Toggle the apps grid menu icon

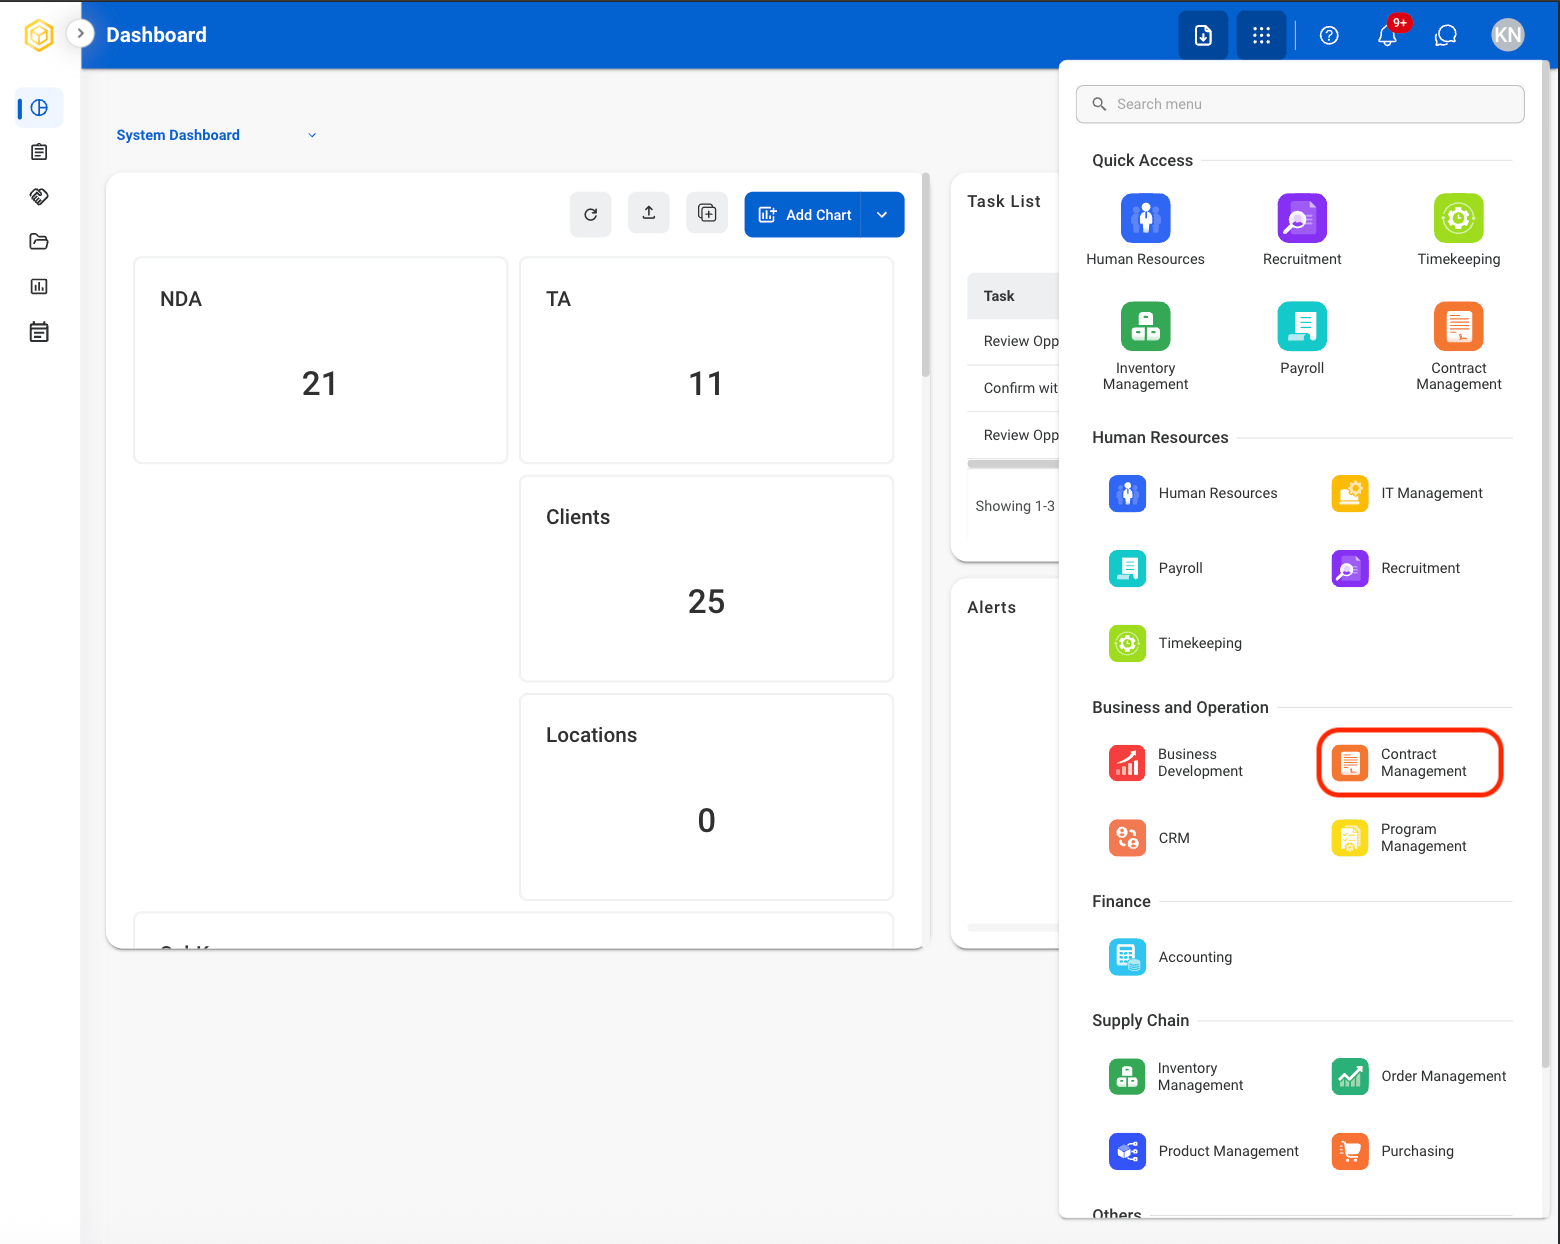coord(1261,35)
